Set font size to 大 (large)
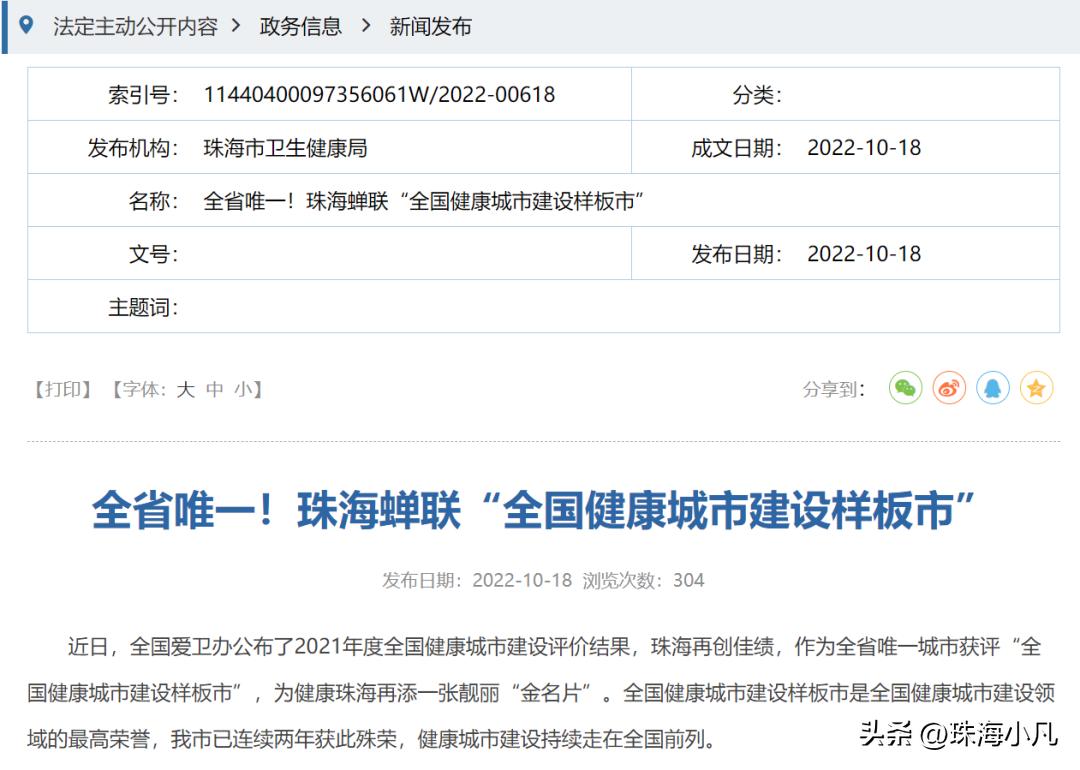The height and width of the screenshot is (770, 1080). [184, 390]
